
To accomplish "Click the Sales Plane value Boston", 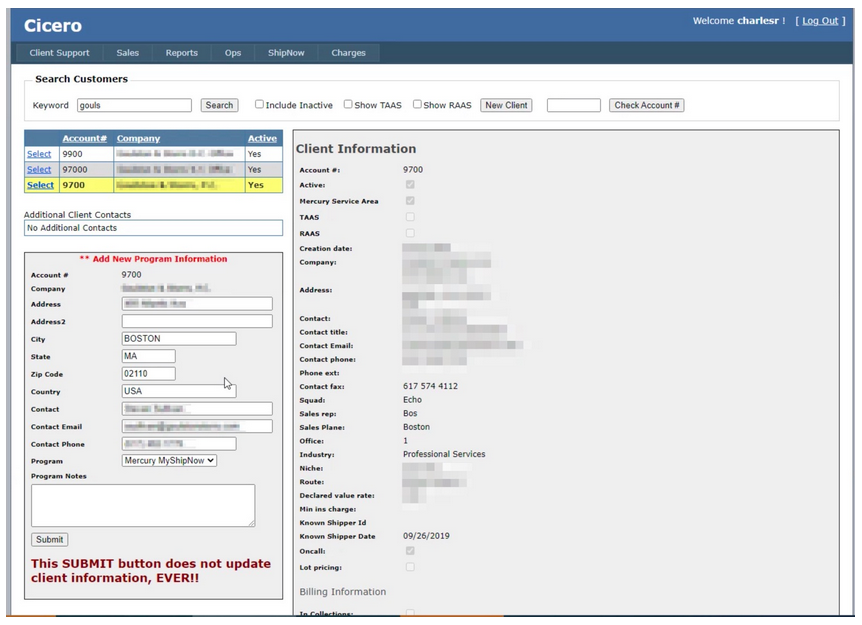I will pyautogui.click(x=417, y=427).
